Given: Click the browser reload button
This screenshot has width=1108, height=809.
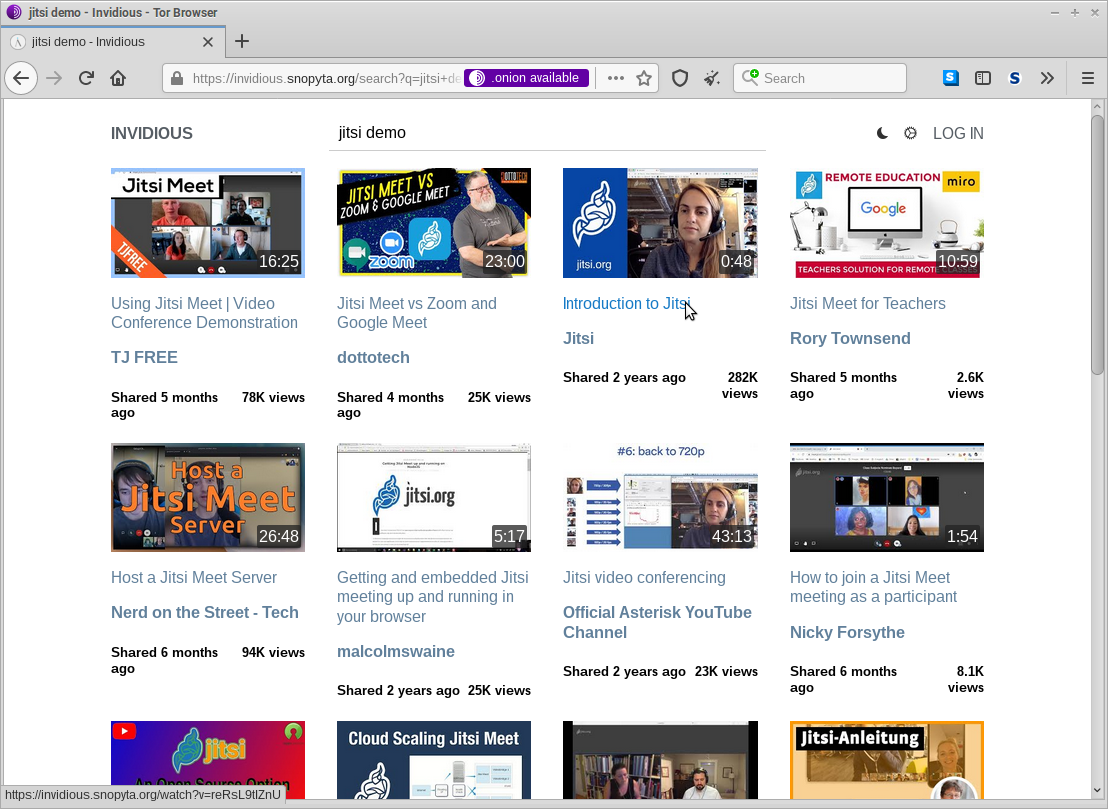Looking at the screenshot, I should point(87,78).
